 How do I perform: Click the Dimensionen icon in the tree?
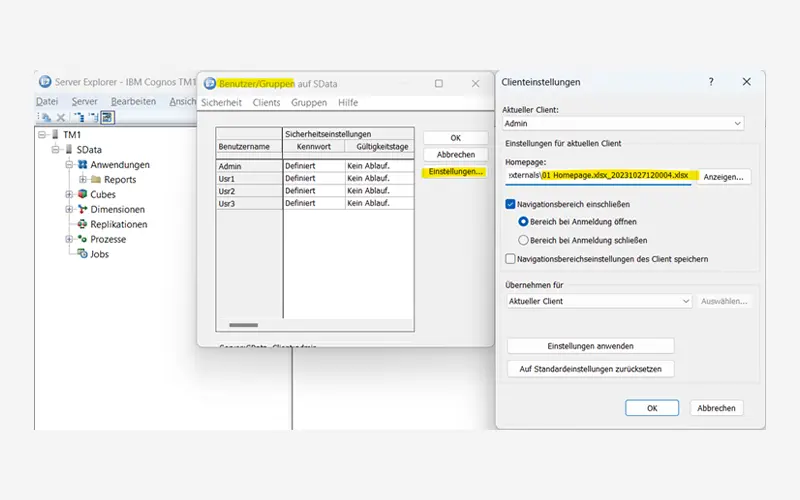(83, 209)
